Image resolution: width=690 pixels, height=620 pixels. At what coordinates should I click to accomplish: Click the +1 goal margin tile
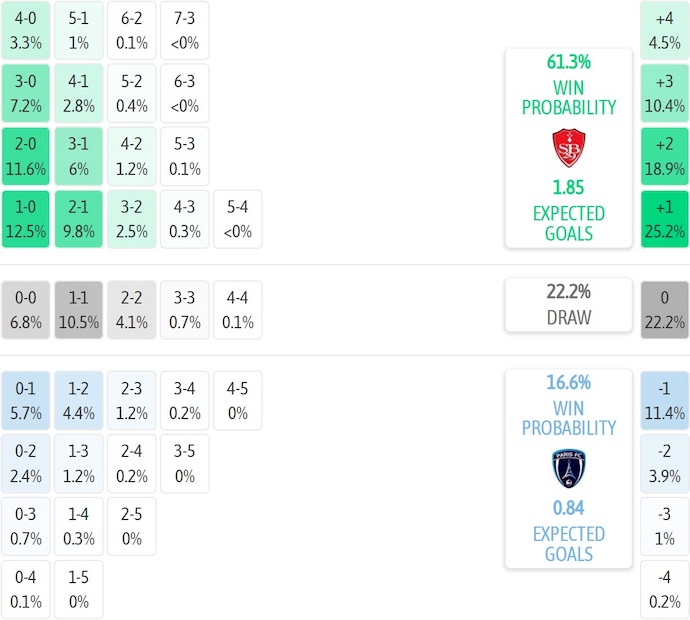pos(665,220)
